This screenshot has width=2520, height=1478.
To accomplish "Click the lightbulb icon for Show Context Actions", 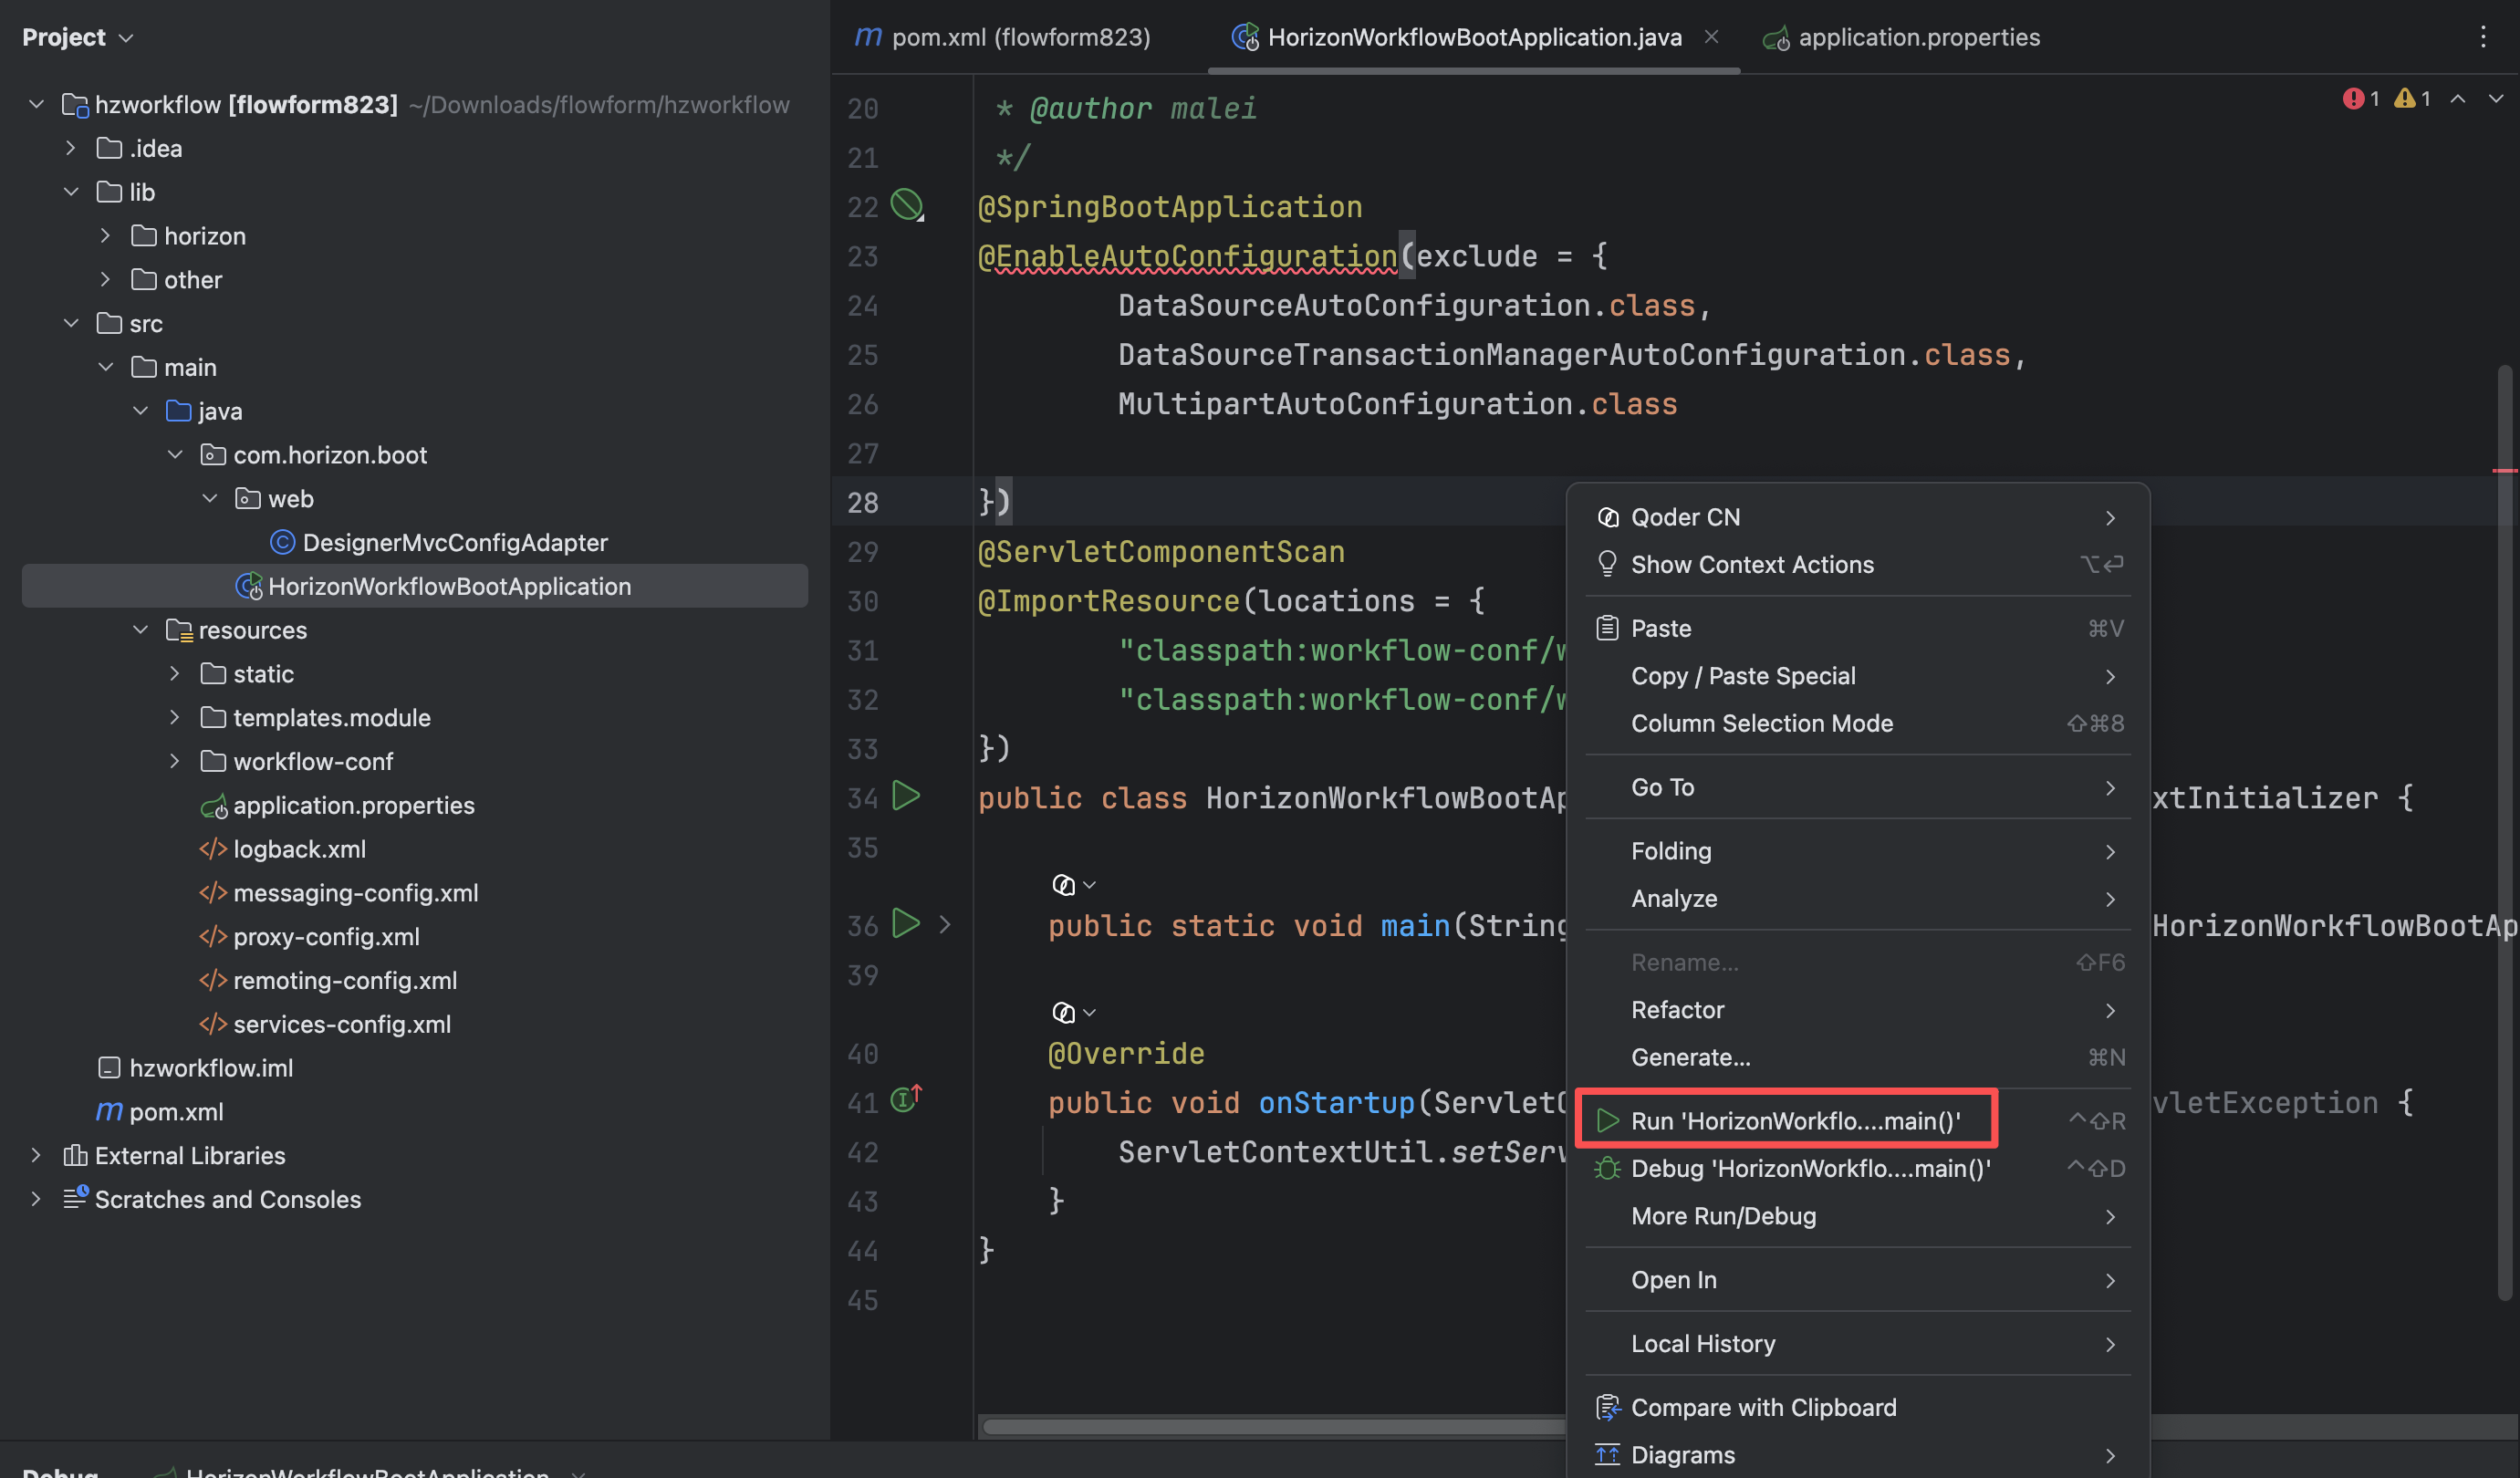I will tap(1607, 564).
